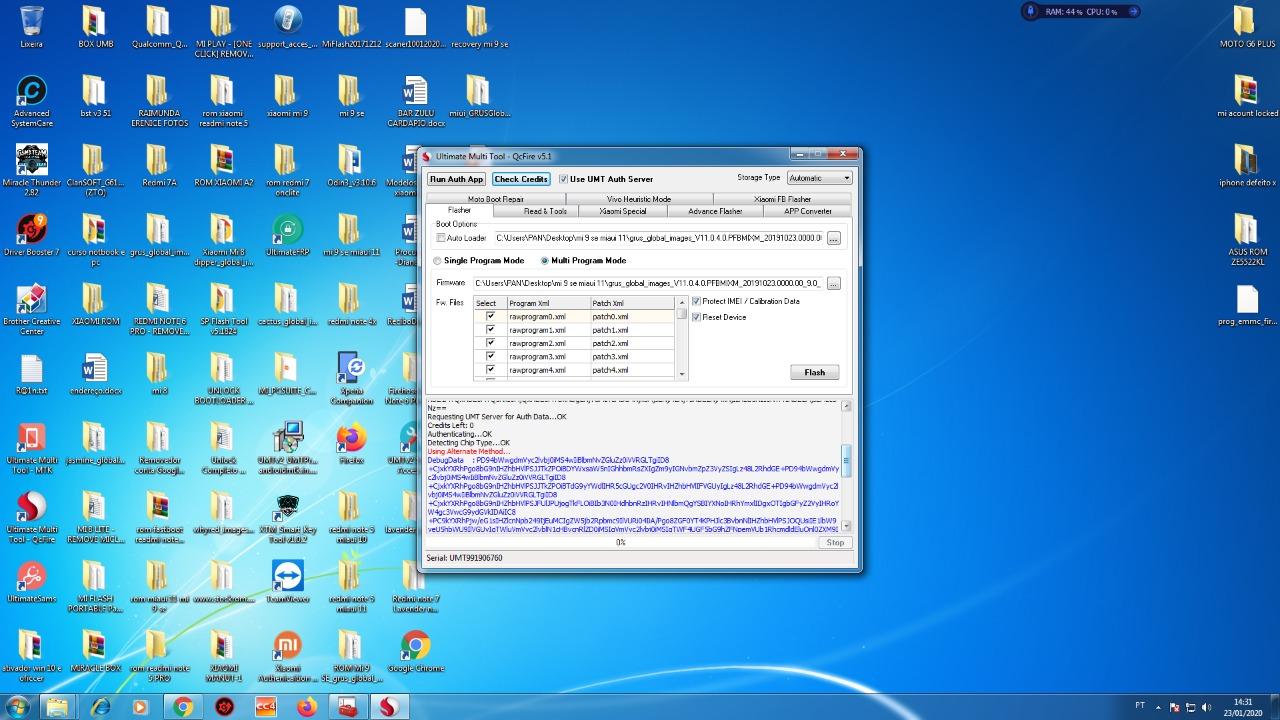Open Chrome from the taskbar
Viewport: 1280px width, 720px height.
coord(182,707)
